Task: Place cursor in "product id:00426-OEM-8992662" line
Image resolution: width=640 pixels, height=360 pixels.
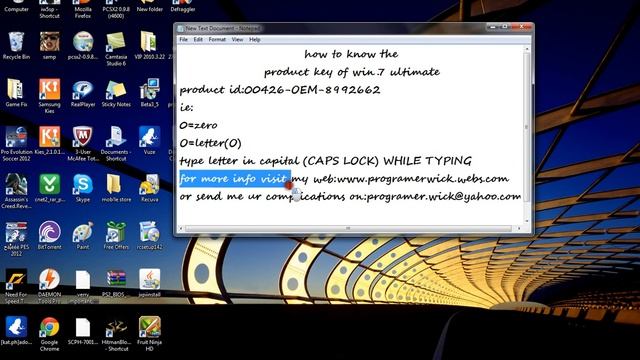Action: click(x=280, y=90)
